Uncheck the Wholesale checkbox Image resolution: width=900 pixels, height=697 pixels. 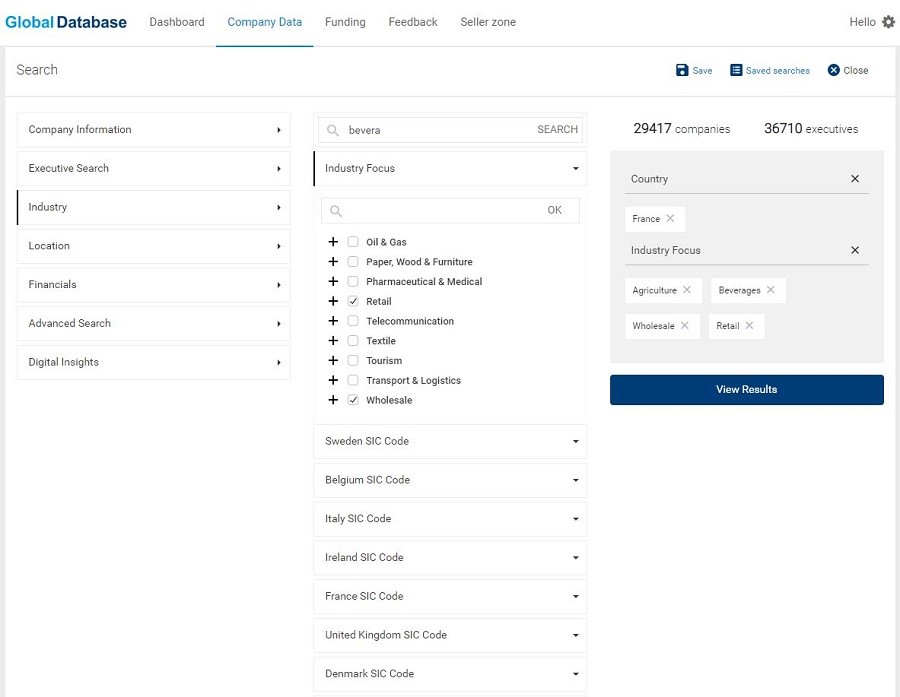353,400
